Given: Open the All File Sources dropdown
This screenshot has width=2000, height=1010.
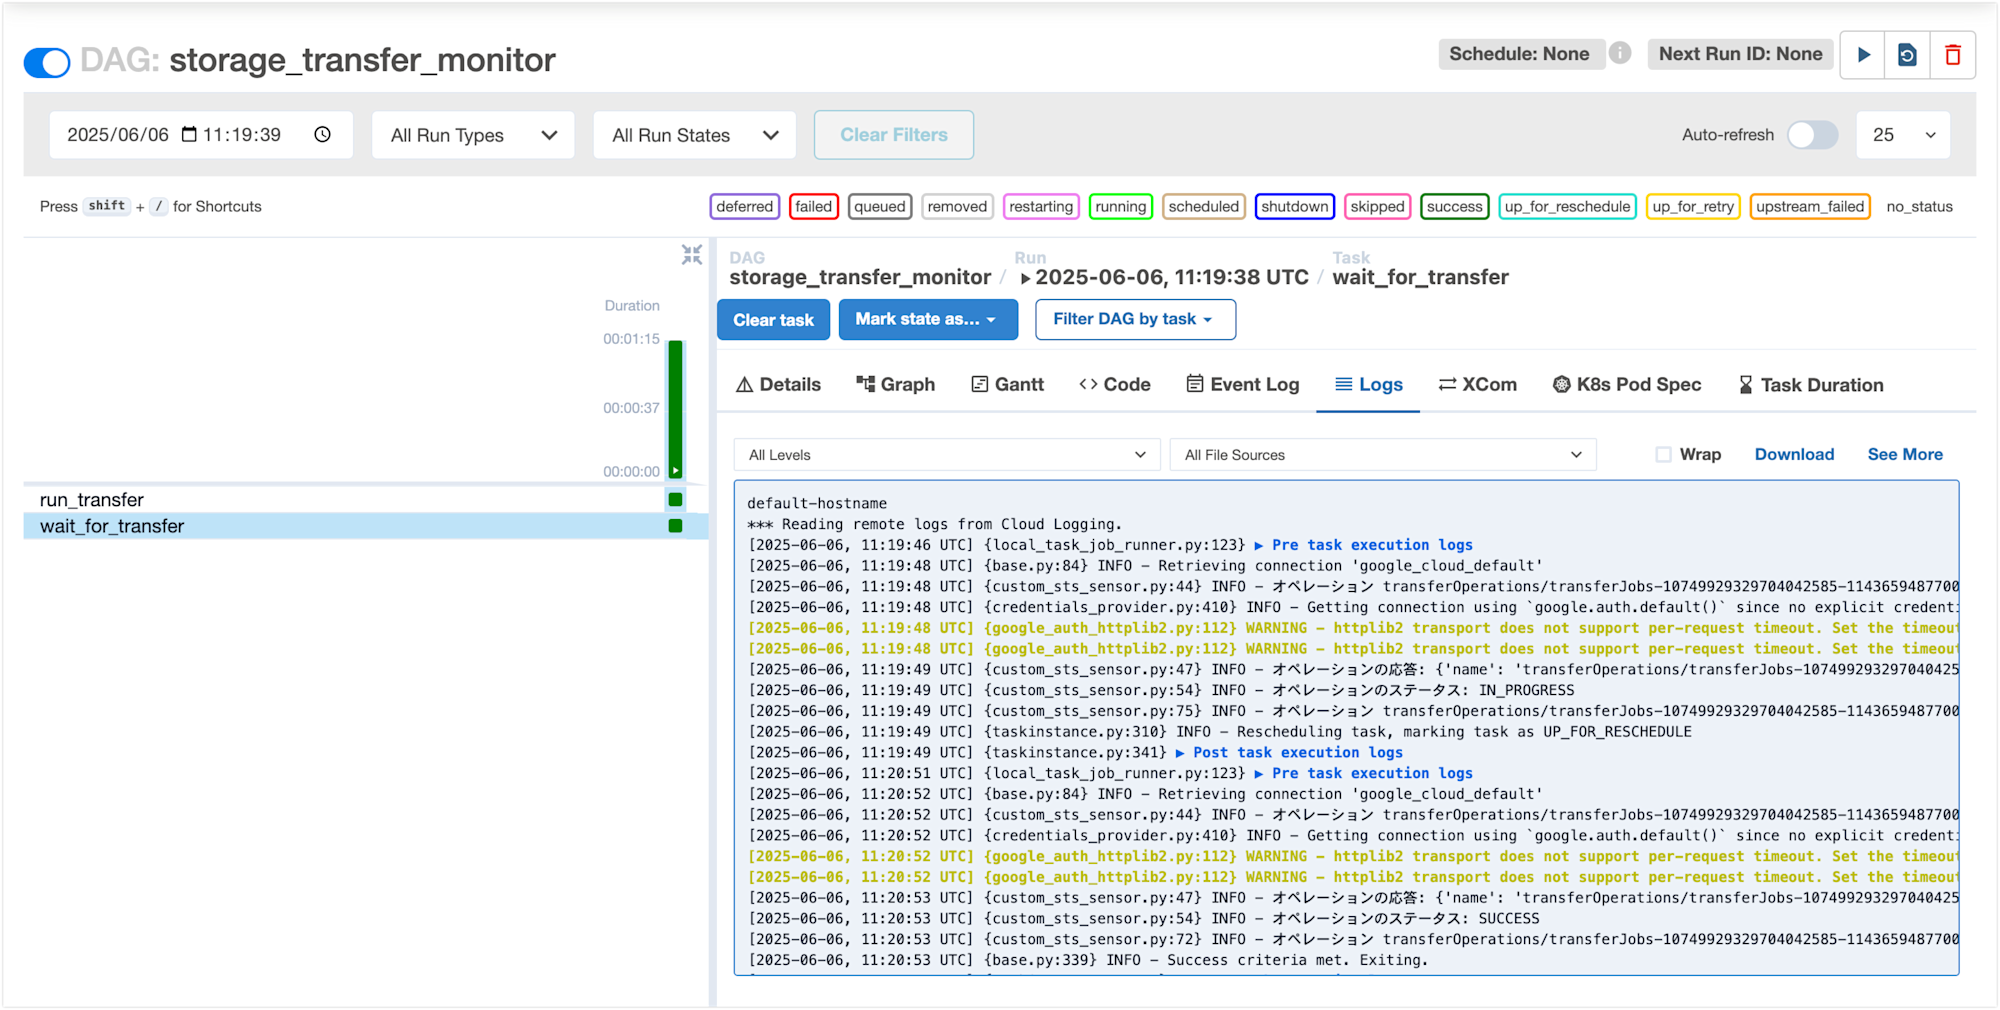Looking at the screenshot, I should tap(1383, 455).
